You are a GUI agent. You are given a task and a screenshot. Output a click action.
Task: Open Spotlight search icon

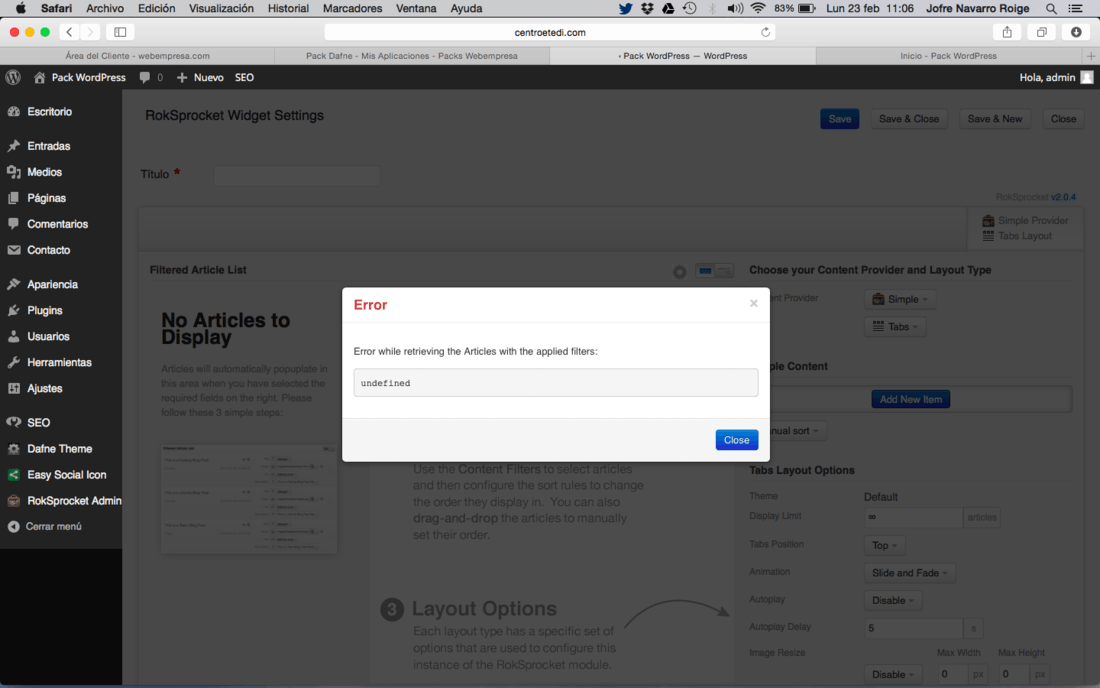[x=1051, y=8]
